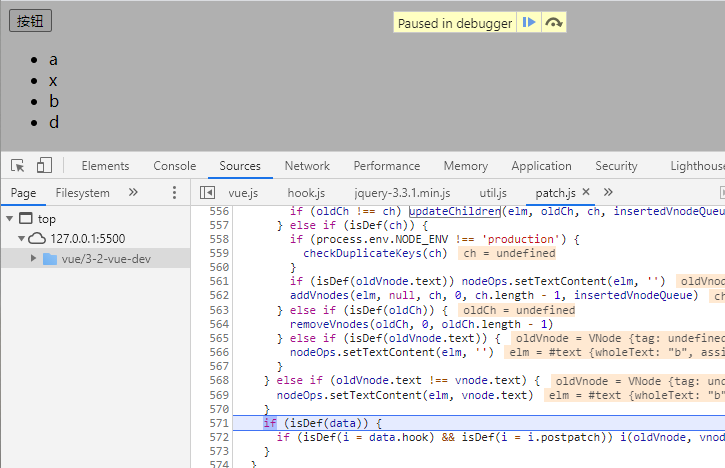The height and width of the screenshot is (468, 725).
Task: Resume script execution from paused overlay
Action: [529, 22]
